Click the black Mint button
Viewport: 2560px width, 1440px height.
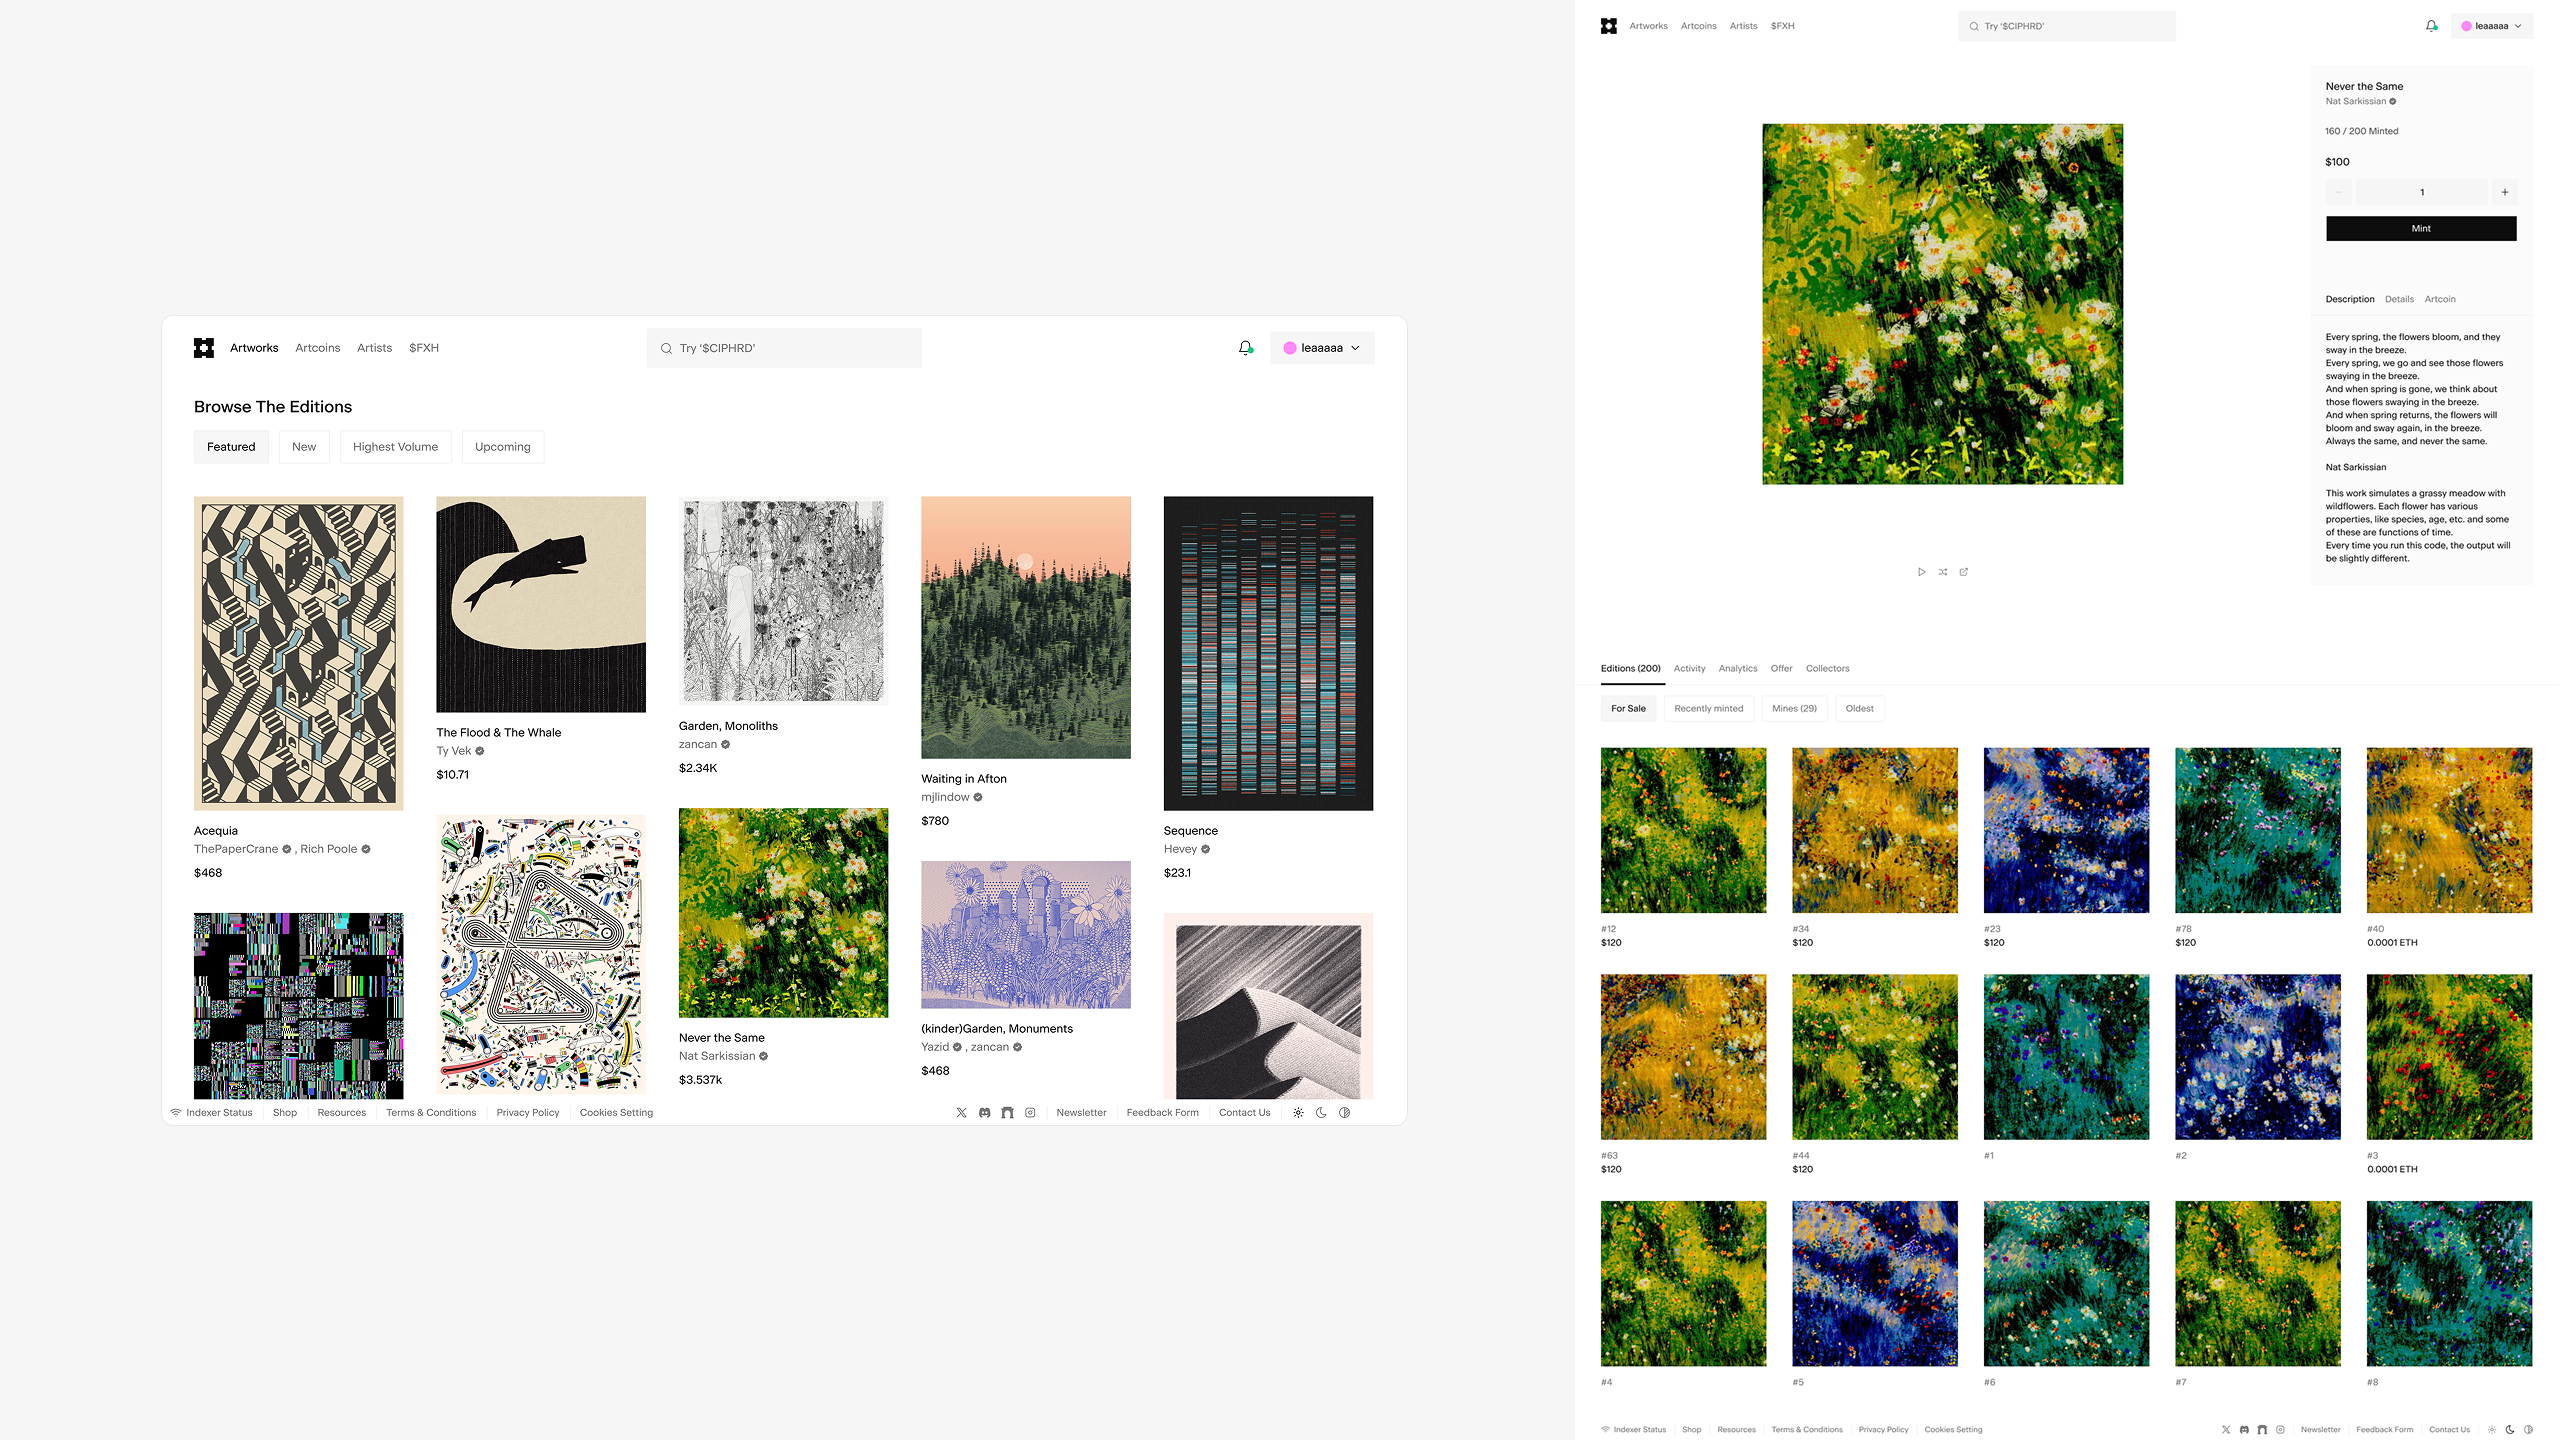click(x=2420, y=228)
